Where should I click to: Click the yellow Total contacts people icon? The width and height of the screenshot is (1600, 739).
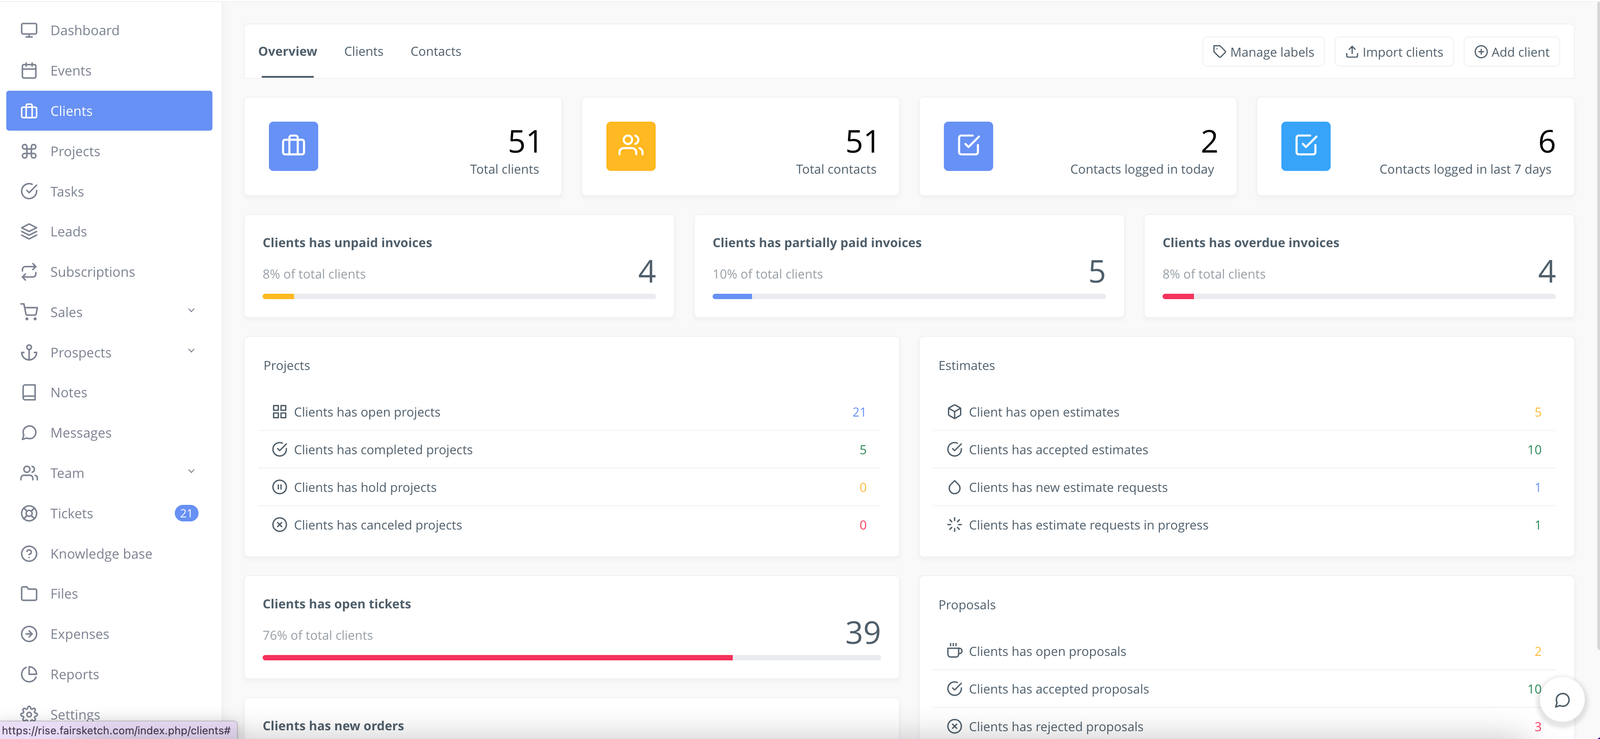coord(630,146)
